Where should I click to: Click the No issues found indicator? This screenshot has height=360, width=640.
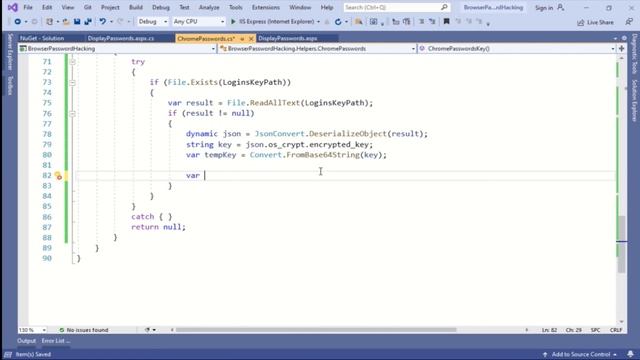84,330
